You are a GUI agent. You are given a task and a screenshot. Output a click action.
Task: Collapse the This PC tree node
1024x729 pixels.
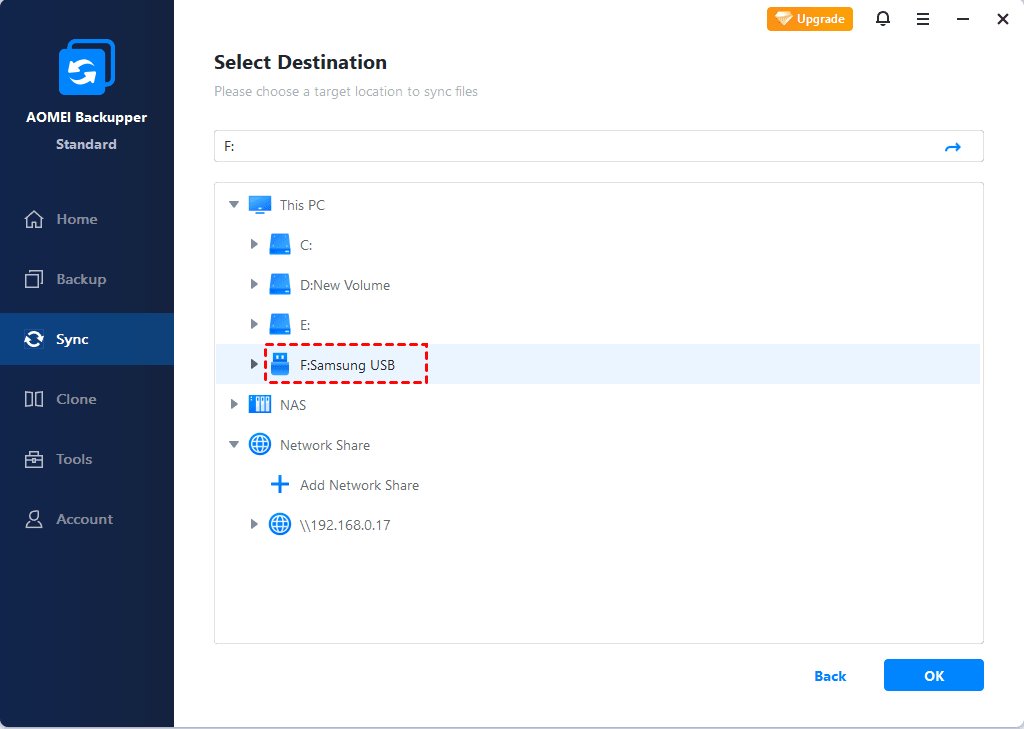[x=234, y=205]
